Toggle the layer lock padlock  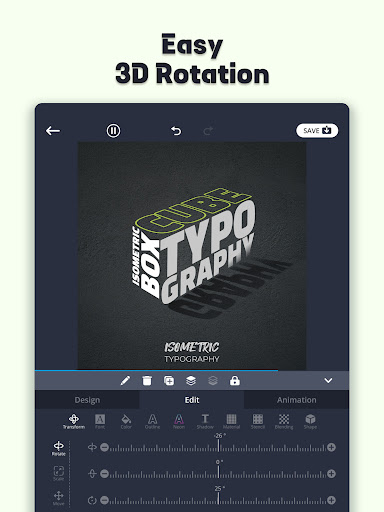pyautogui.click(x=235, y=380)
